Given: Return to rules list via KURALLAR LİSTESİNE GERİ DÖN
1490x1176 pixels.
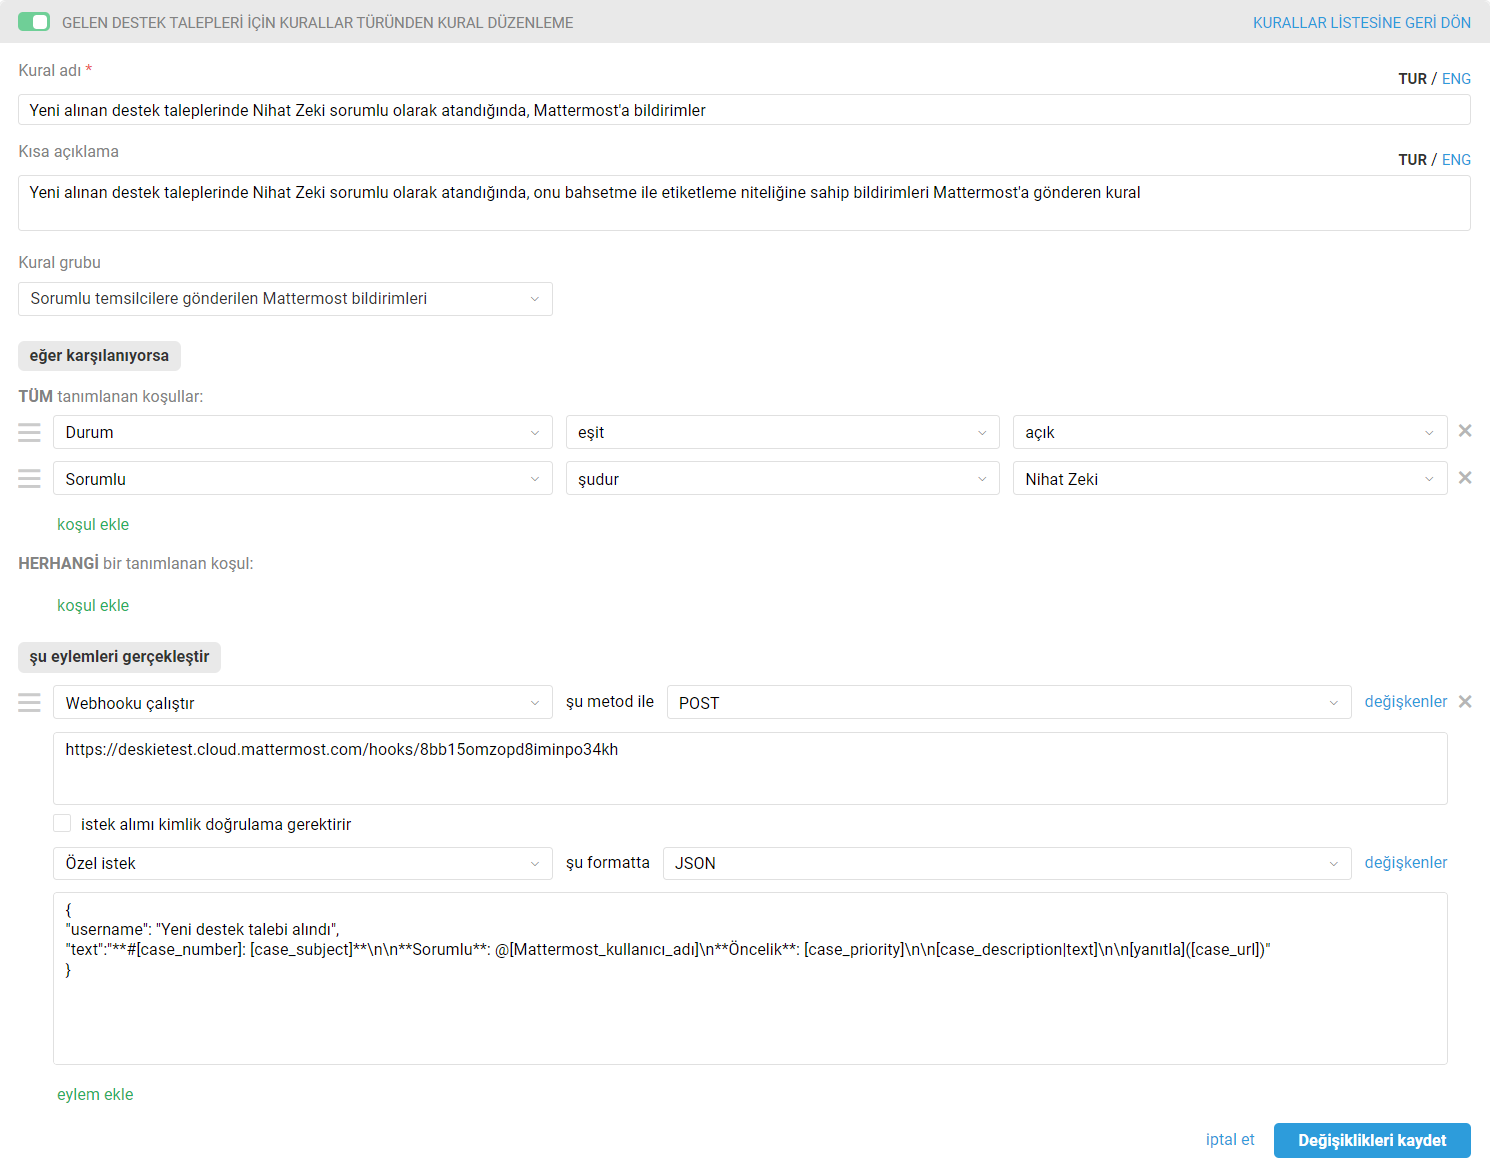Looking at the screenshot, I should click(1361, 22).
